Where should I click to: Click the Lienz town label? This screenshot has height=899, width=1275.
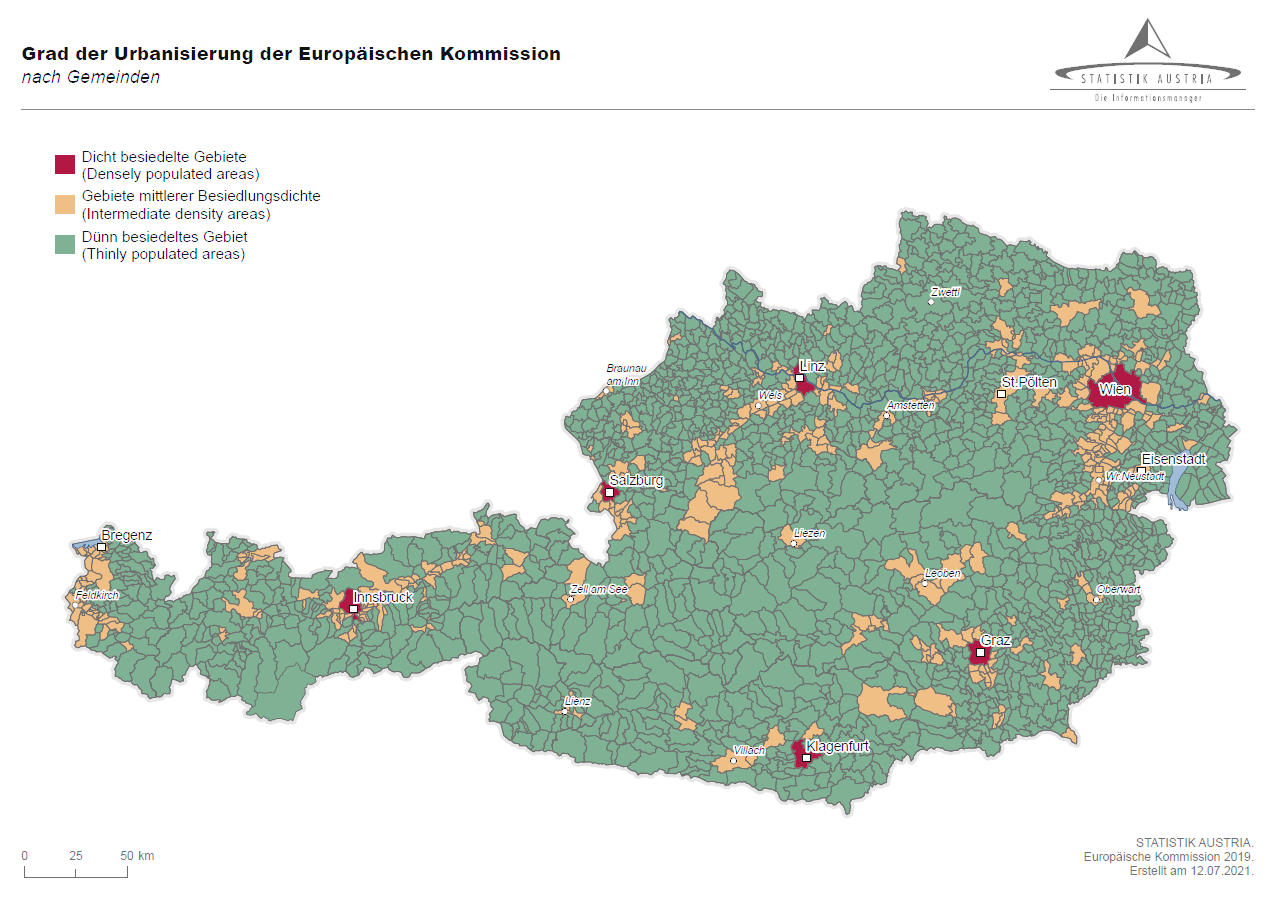click(x=578, y=702)
